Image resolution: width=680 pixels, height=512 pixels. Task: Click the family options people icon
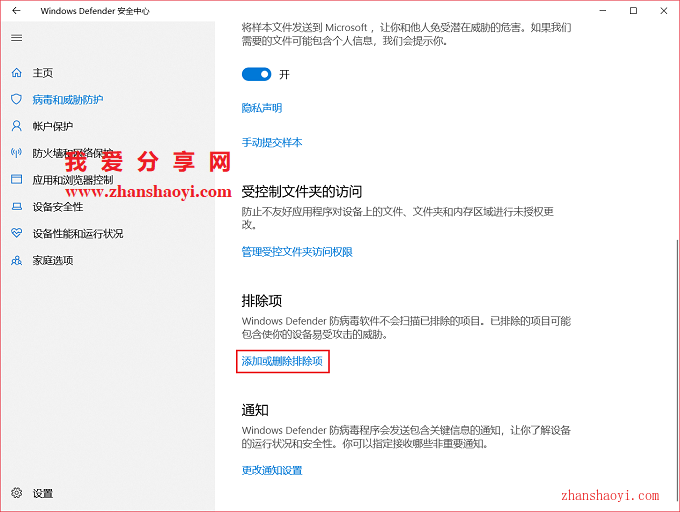(x=16, y=260)
